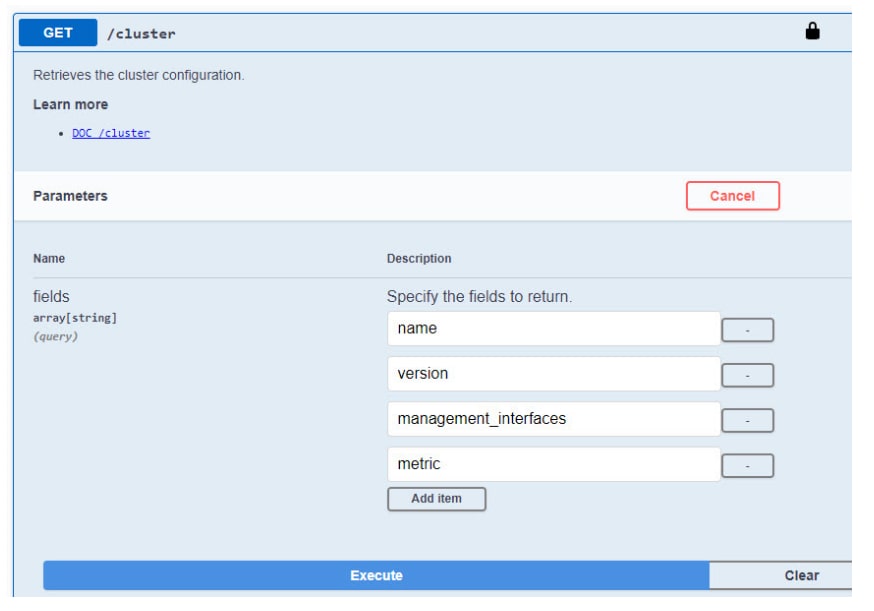Click the /cluster endpoint path
This screenshot has width=874, height=611.
coord(141,34)
